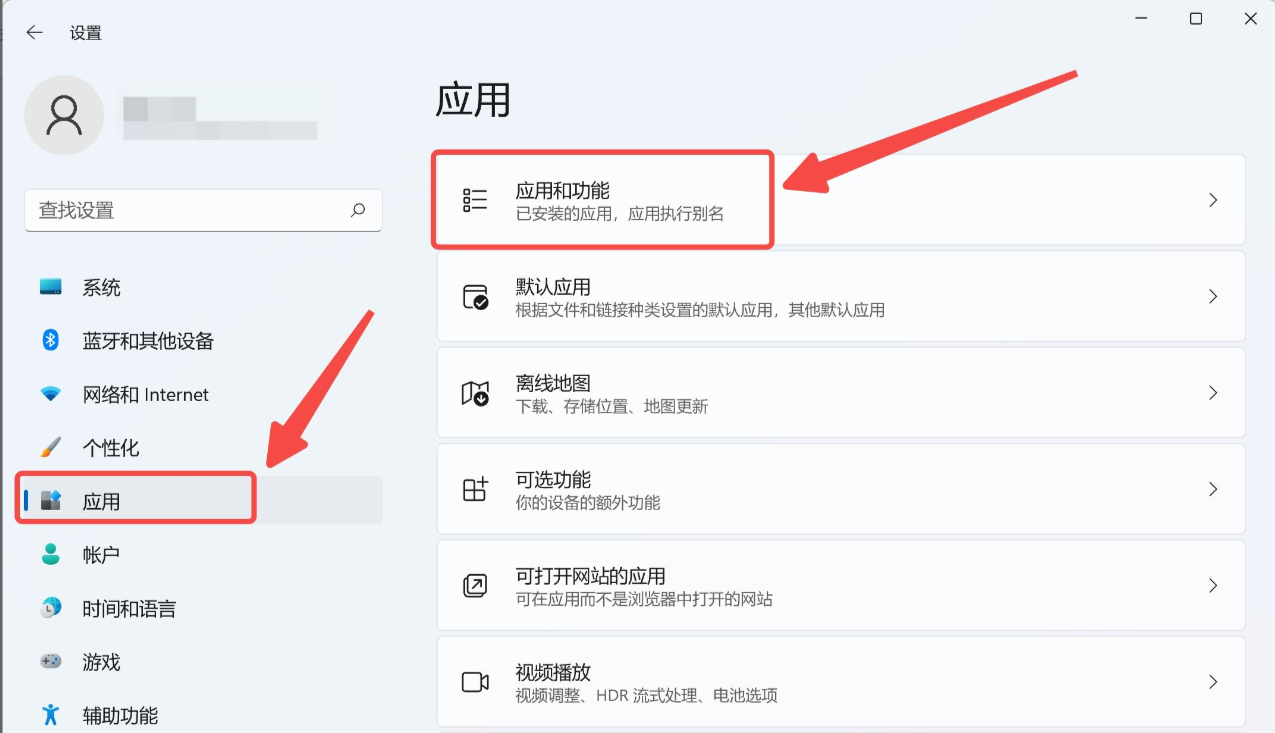Open 网络和 Internet settings

pyautogui.click(x=146, y=394)
